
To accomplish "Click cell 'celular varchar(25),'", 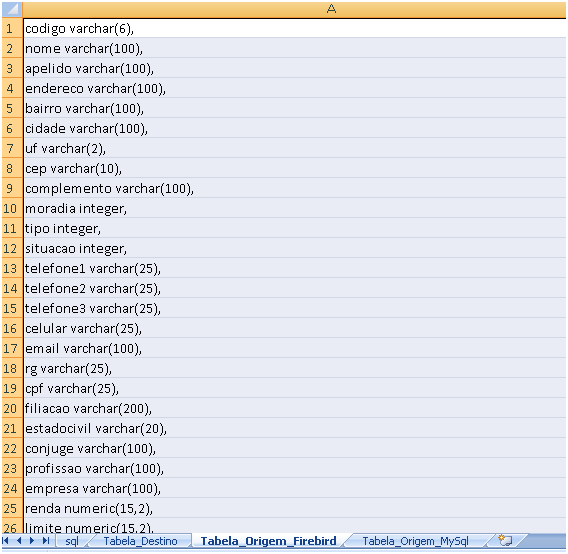I will coord(295,328).
